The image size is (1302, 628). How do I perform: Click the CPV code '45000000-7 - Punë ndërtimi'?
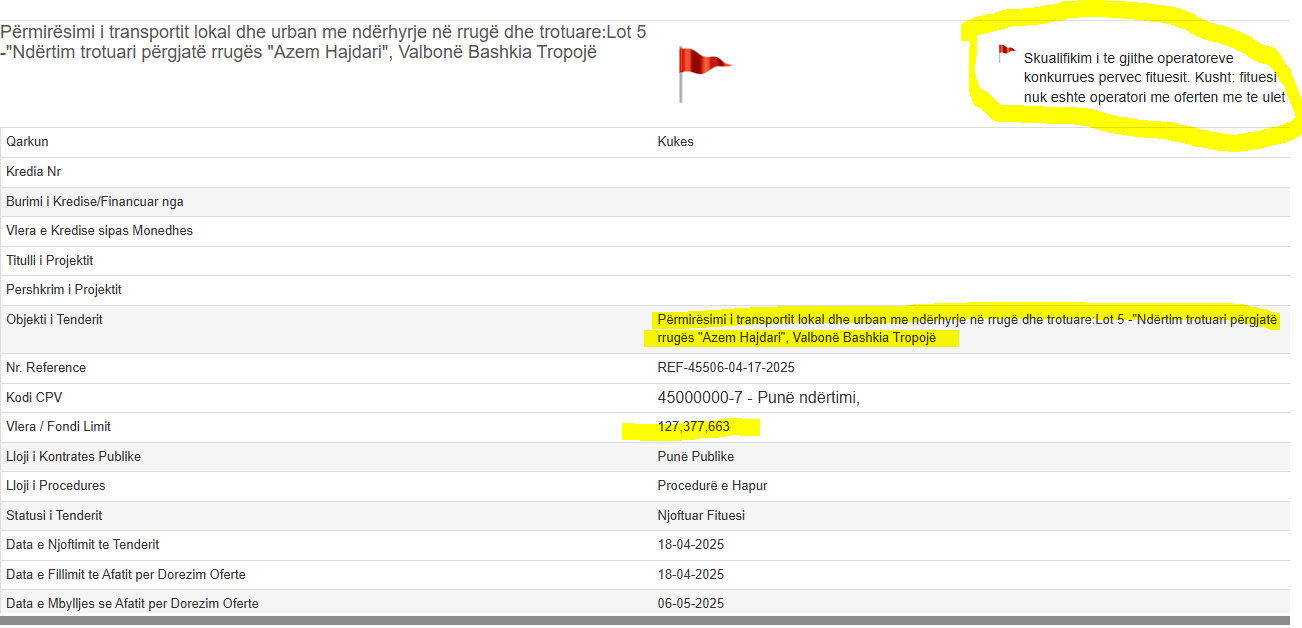758,398
